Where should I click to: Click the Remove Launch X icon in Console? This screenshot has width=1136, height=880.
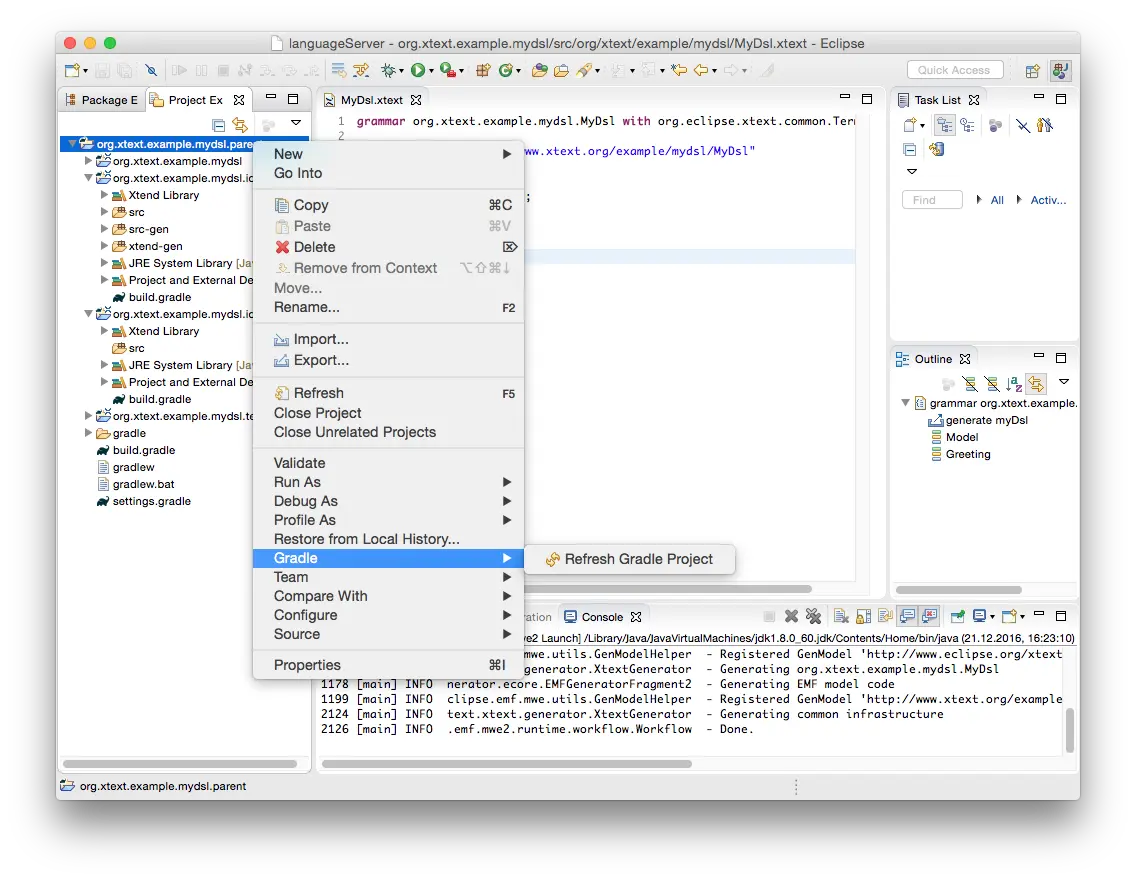pos(791,616)
